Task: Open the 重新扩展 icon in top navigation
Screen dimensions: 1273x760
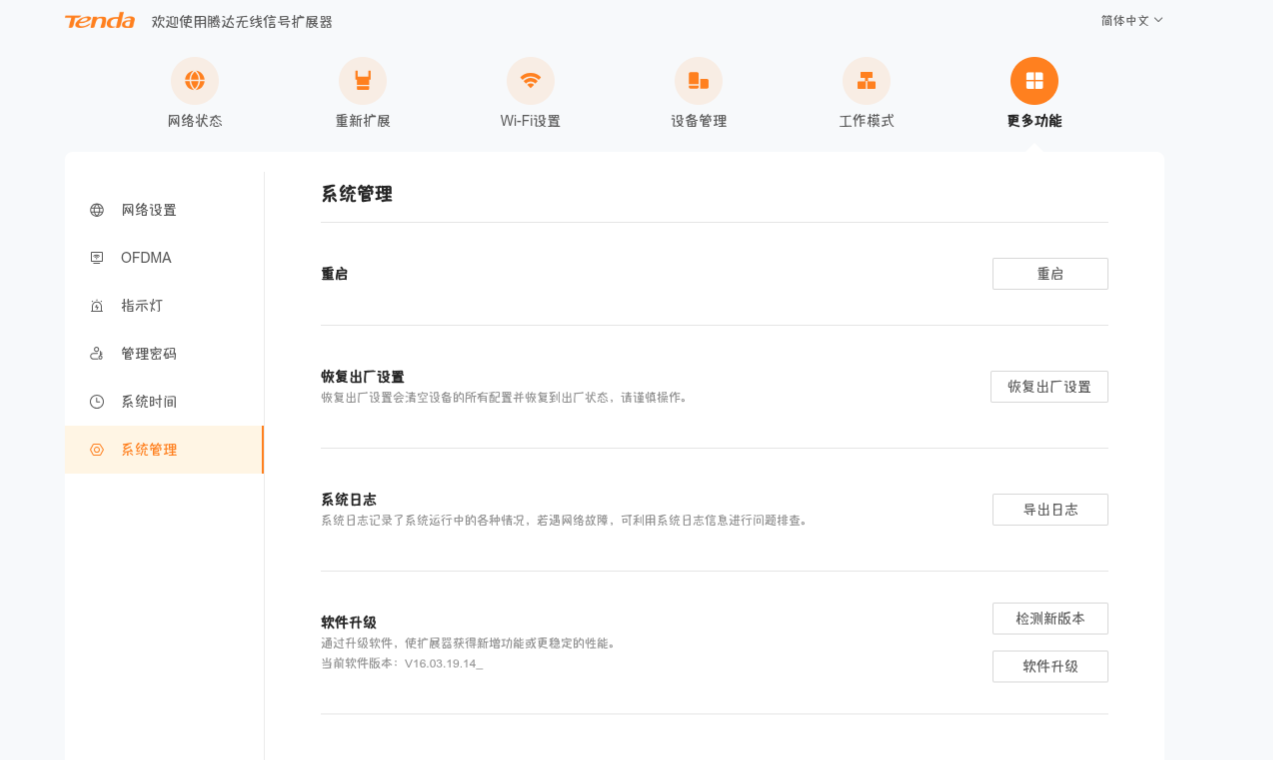Action: [362, 81]
